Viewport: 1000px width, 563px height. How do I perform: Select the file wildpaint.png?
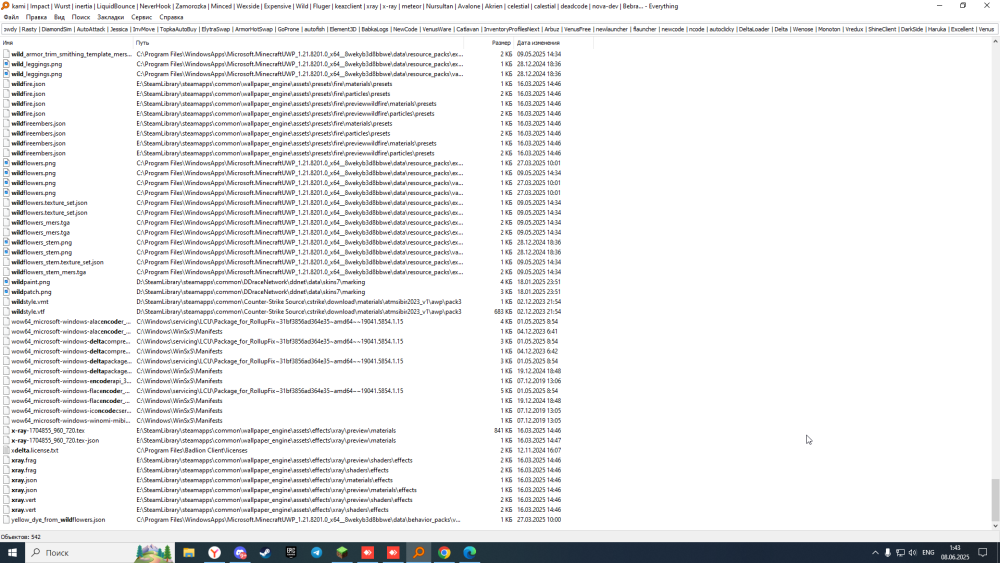click(31, 282)
